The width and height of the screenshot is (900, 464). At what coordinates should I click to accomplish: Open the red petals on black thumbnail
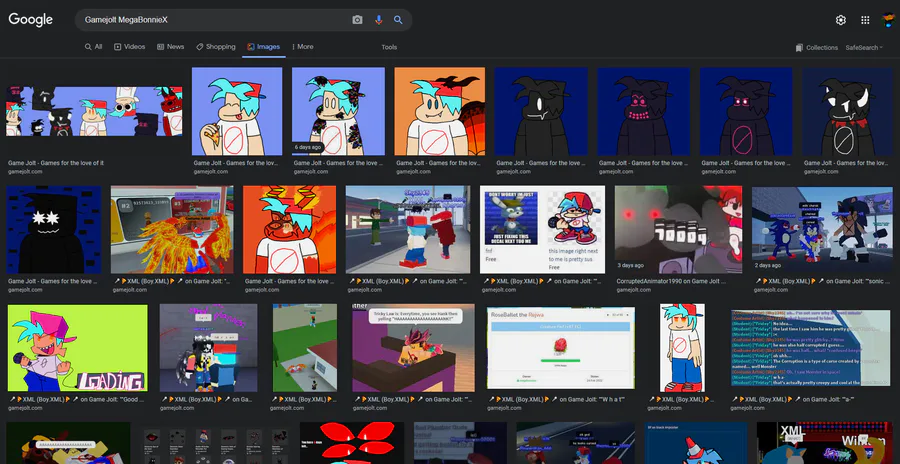352,443
